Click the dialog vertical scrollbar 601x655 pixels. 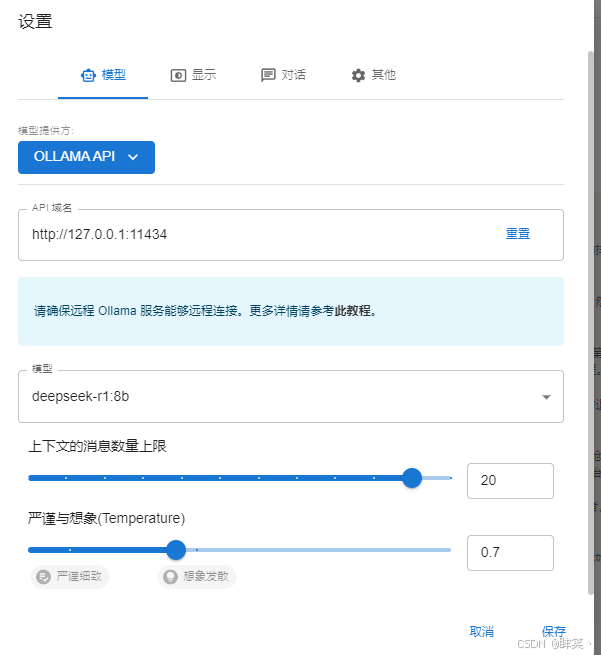point(591,322)
